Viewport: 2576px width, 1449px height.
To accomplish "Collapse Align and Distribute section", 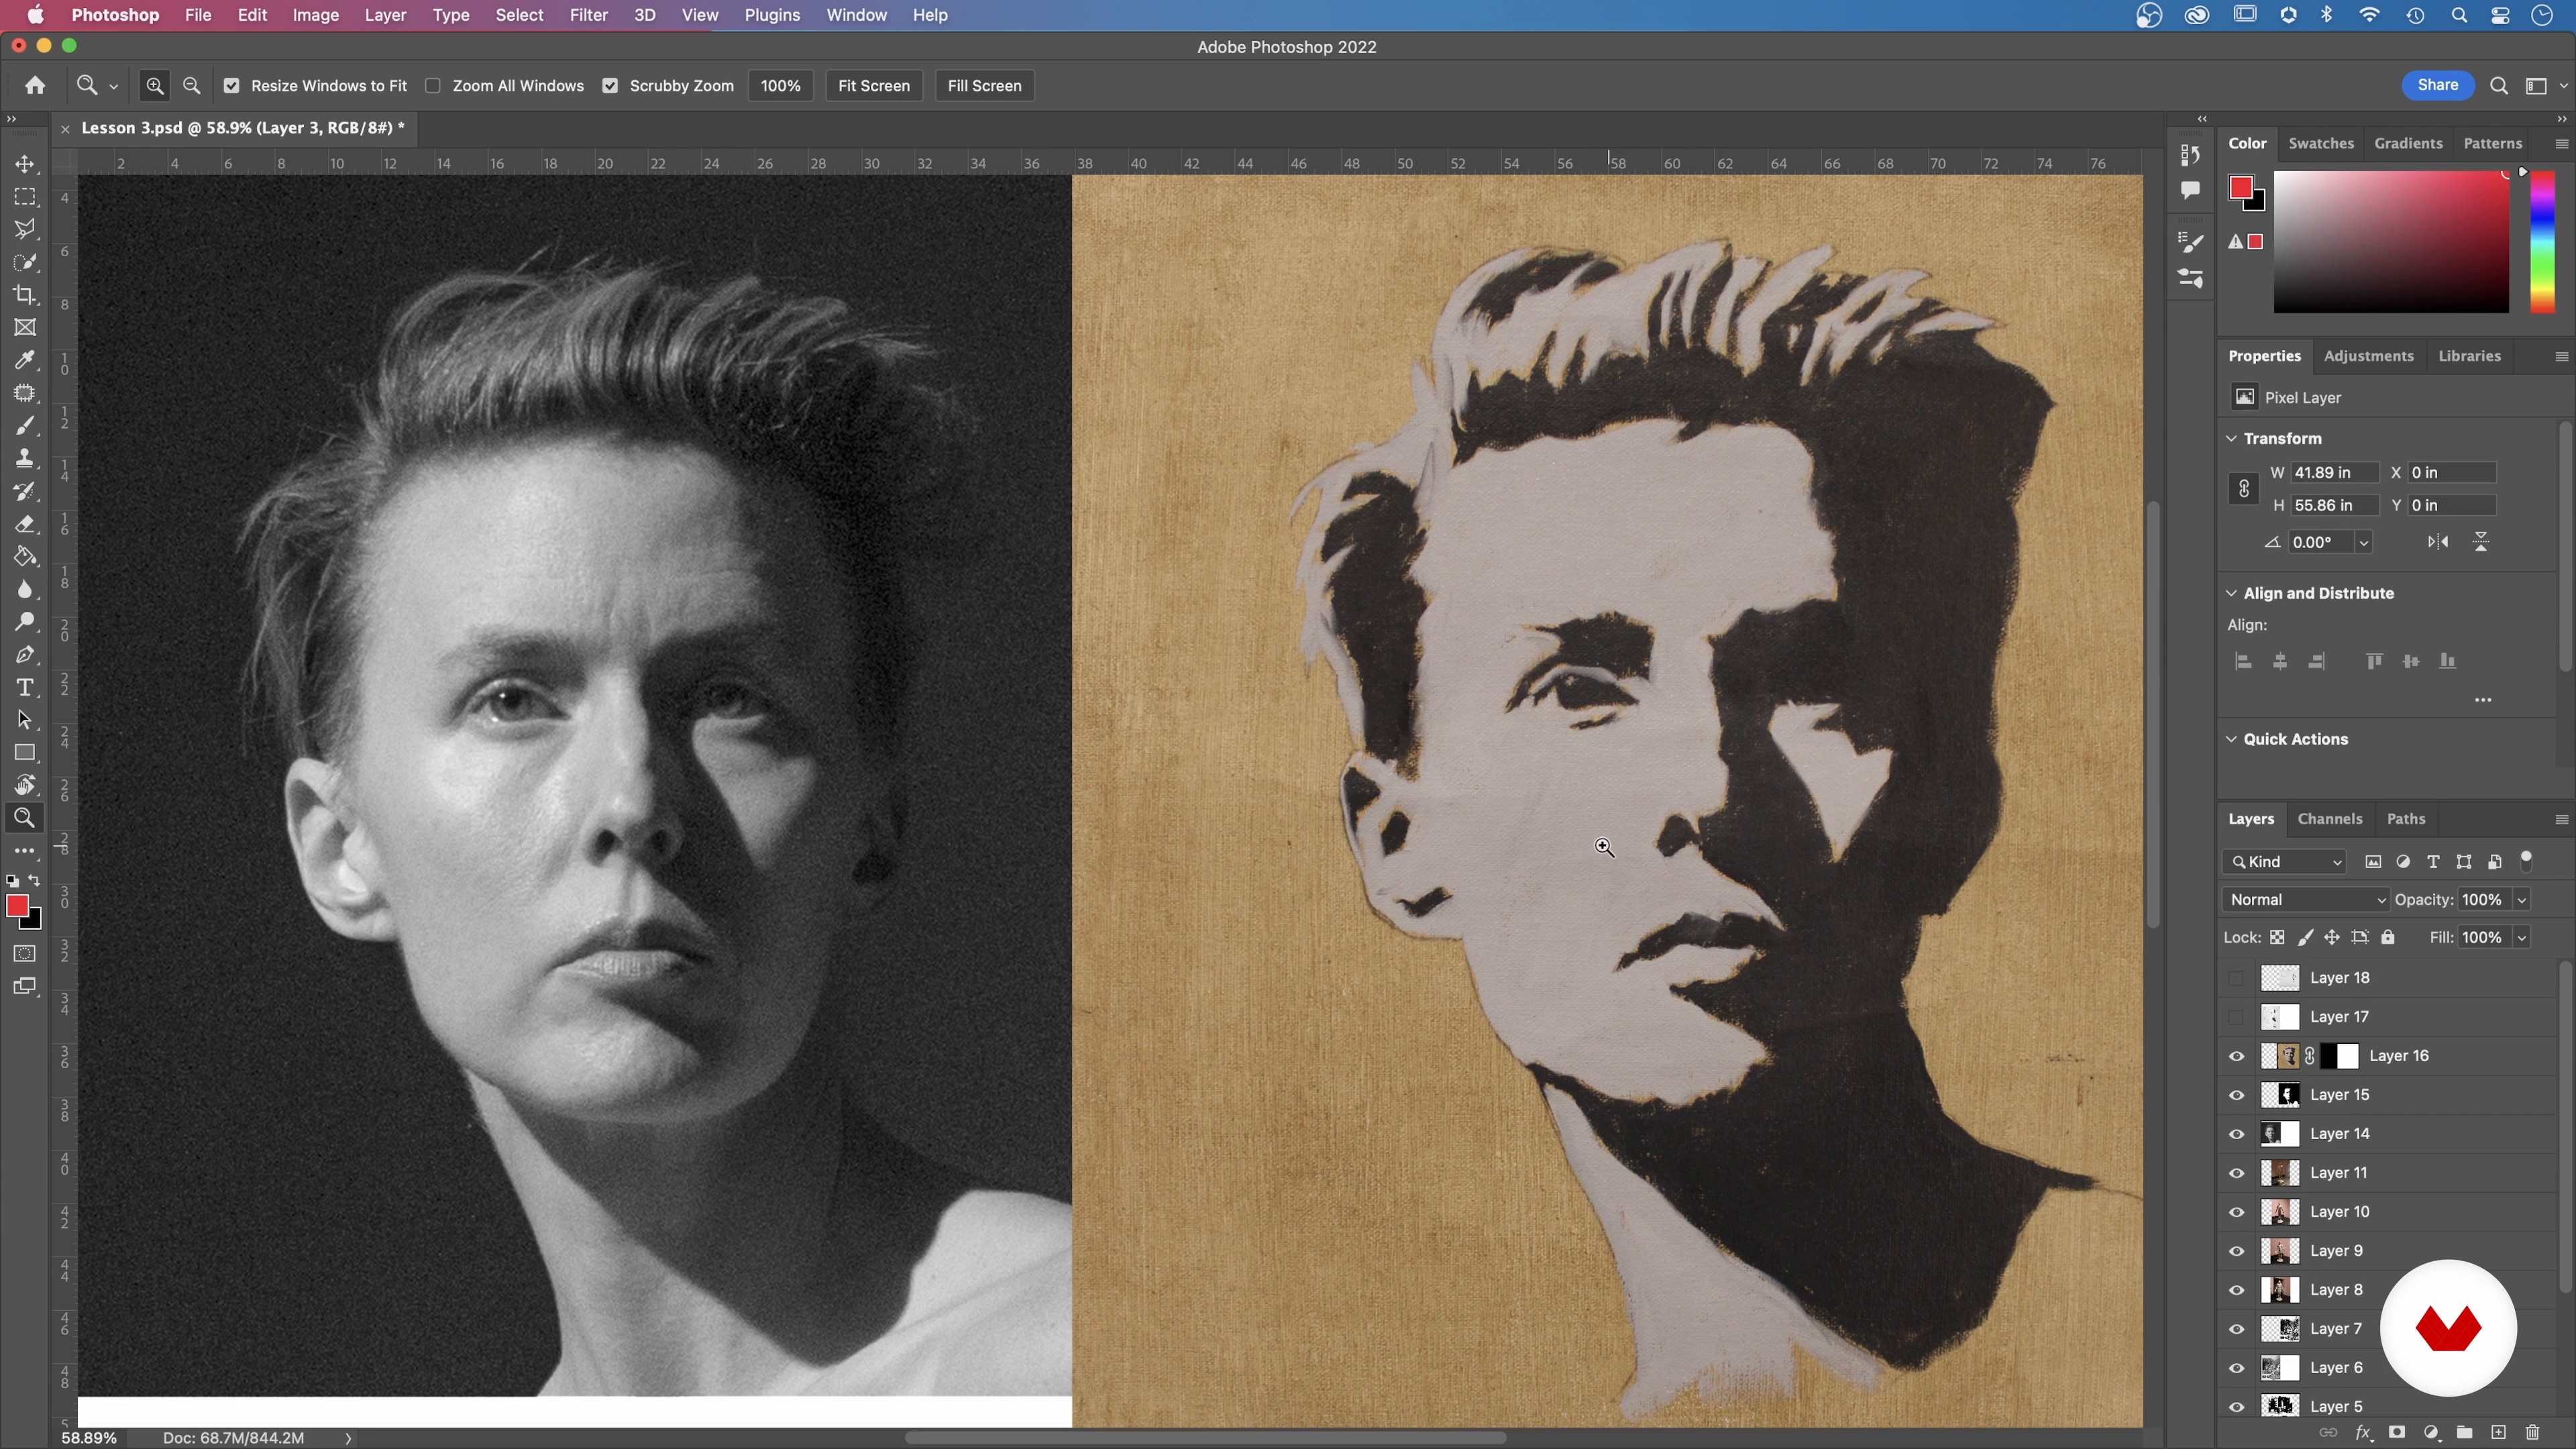I will (x=2231, y=594).
